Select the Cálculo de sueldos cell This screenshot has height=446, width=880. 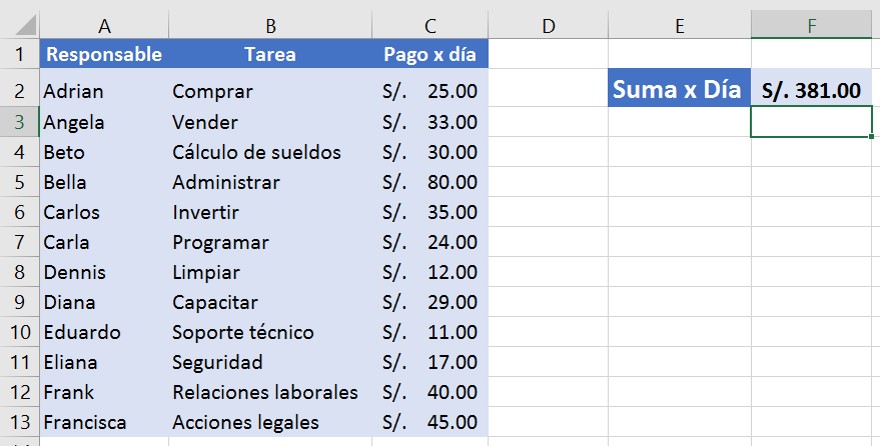coord(270,152)
